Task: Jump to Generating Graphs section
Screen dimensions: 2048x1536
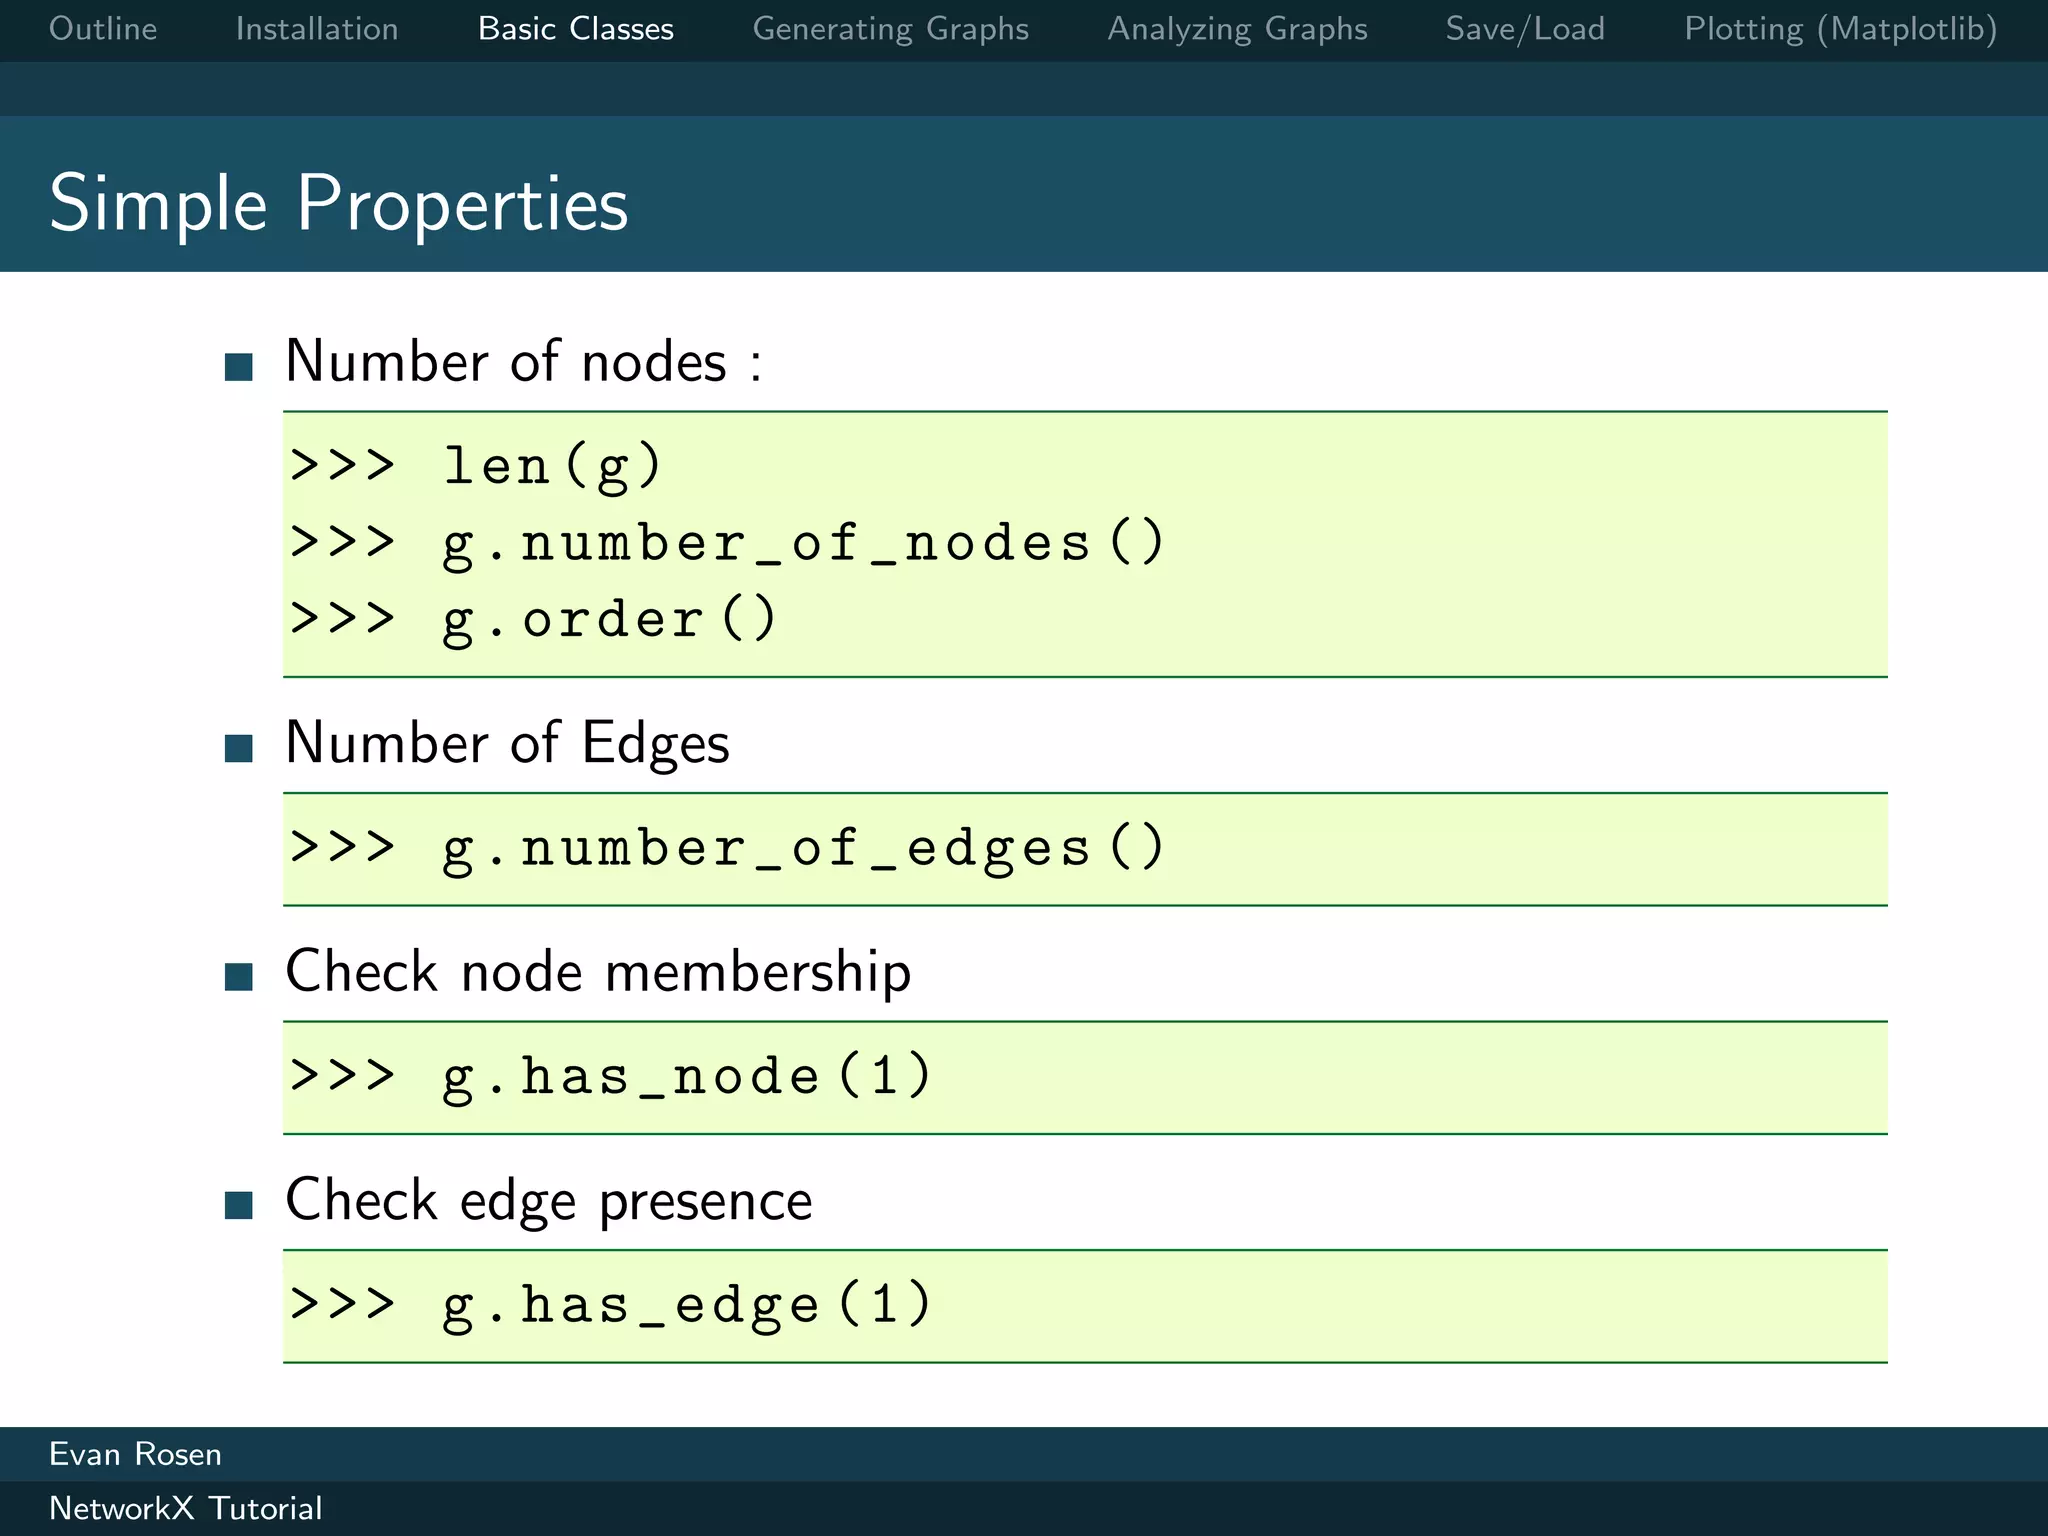Action: point(891,30)
